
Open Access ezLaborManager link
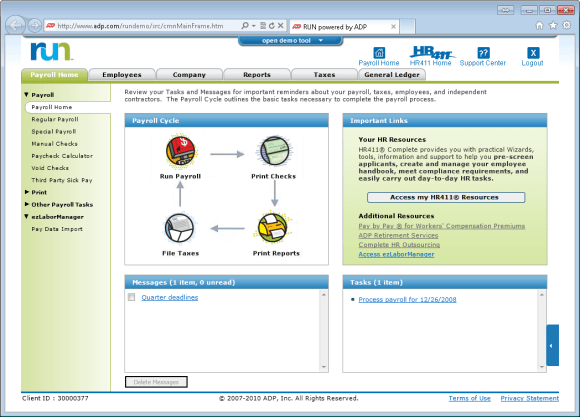(396, 254)
